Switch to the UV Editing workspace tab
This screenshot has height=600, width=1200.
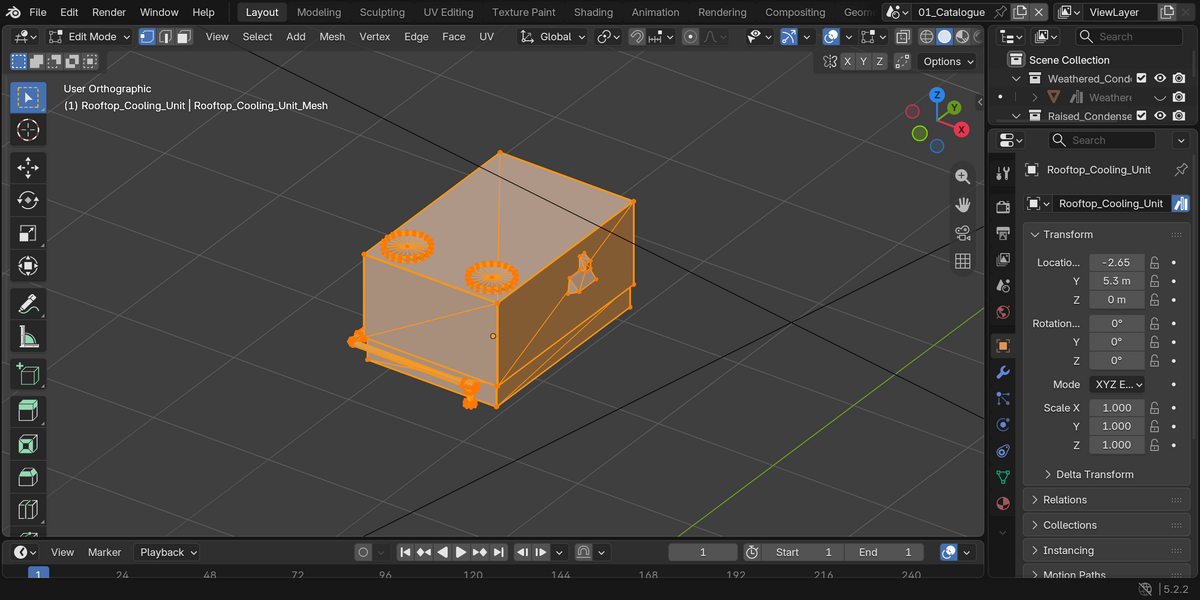point(448,12)
